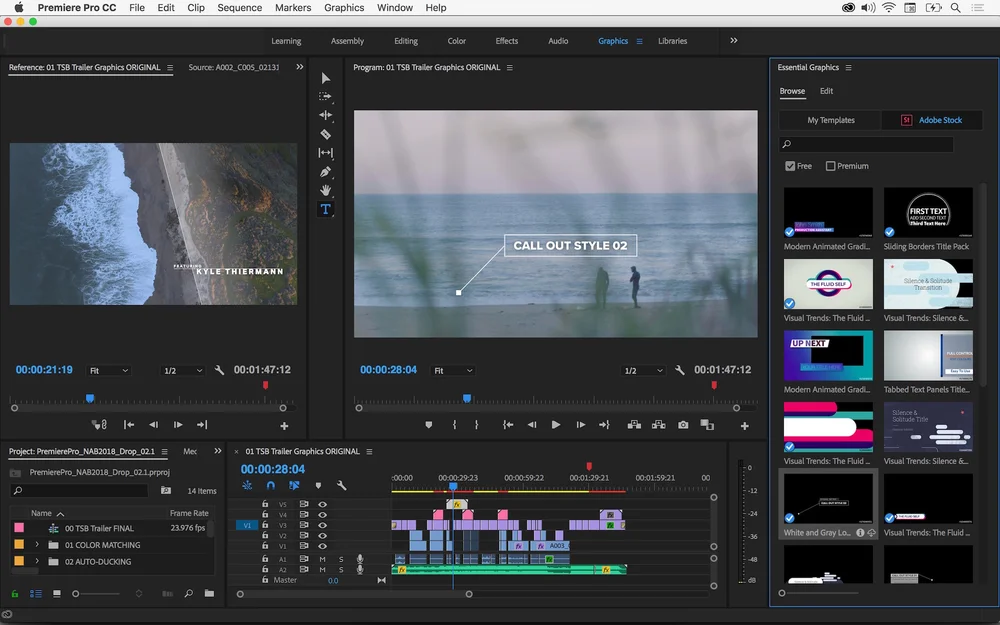Toggle visibility of track V3
Viewport: 1000px width, 625px height.
point(323,526)
